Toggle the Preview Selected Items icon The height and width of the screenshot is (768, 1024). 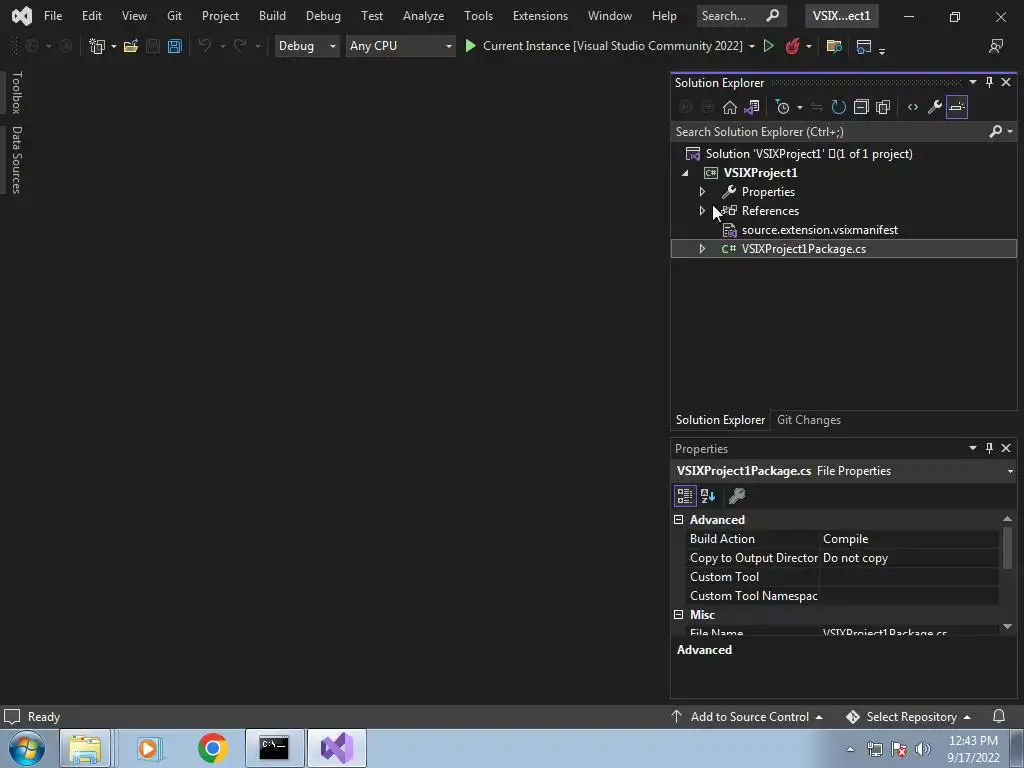[957, 107]
